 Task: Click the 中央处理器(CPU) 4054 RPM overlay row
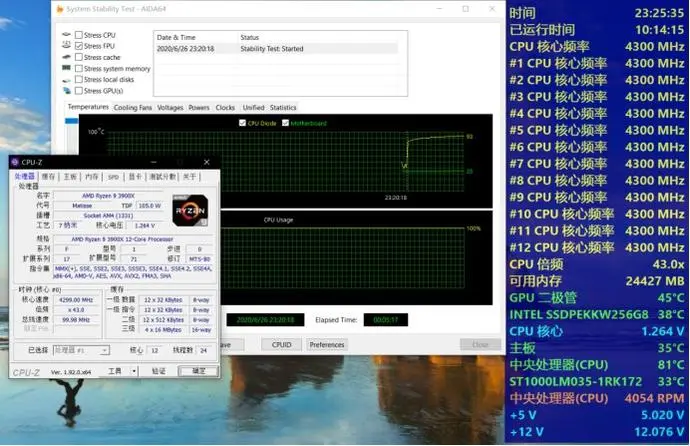pyautogui.click(x=597, y=398)
